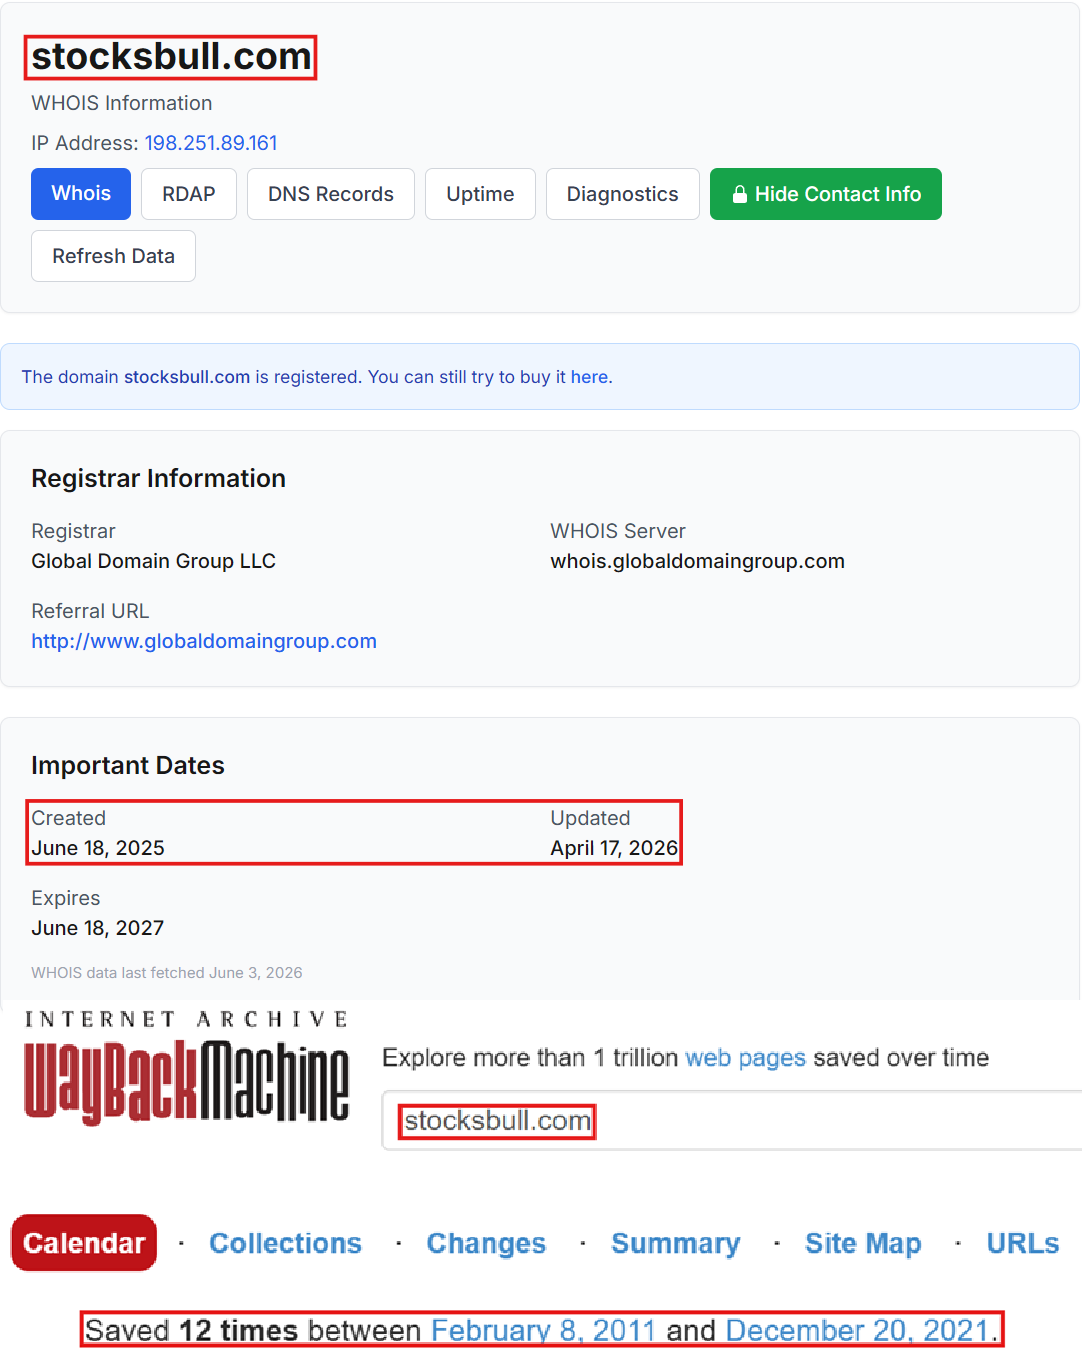The height and width of the screenshot is (1370, 1082).
Task: Select Expires date 'June 18, 2027'
Action: click(x=98, y=928)
